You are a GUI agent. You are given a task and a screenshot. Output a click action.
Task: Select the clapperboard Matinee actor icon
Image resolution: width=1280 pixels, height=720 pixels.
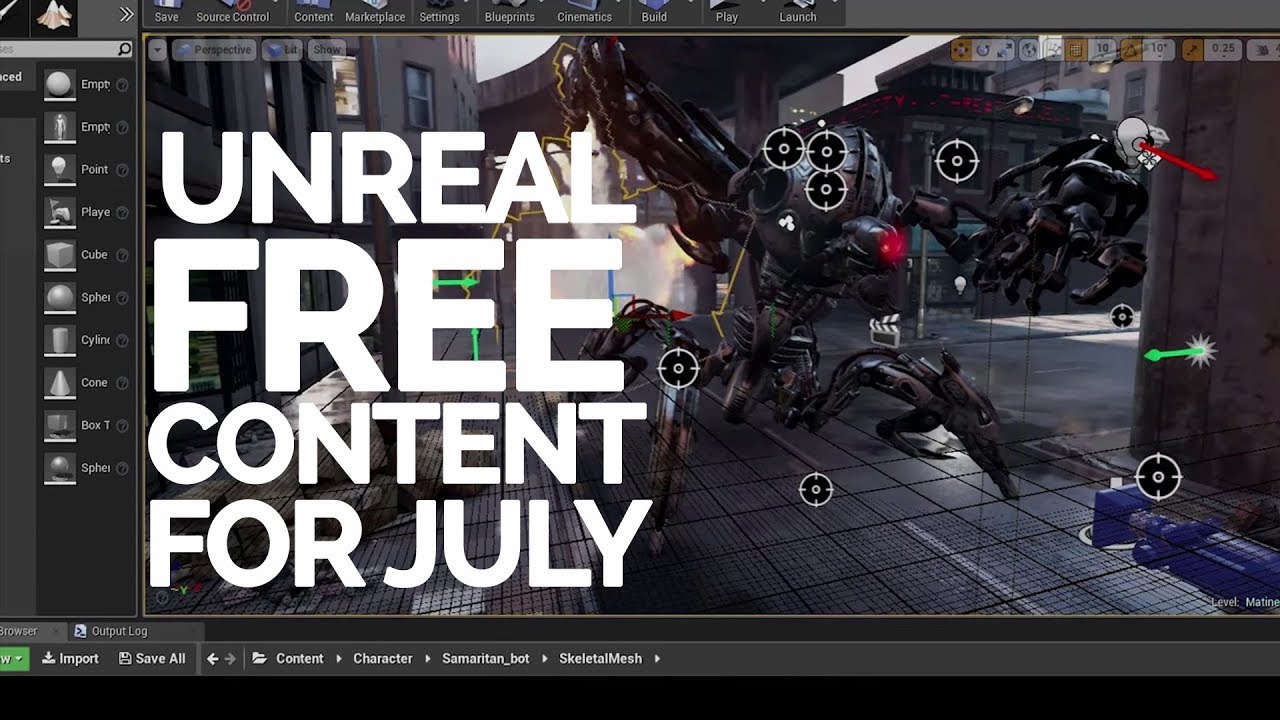[x=885, y=331]
